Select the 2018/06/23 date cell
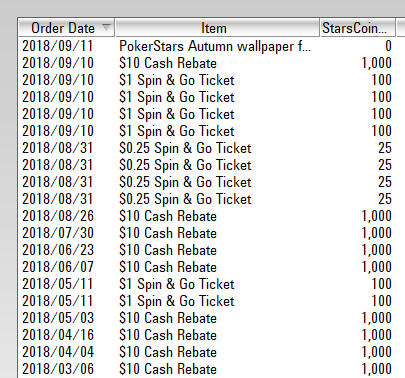405x378 pixels. click(x=58, y=250)
